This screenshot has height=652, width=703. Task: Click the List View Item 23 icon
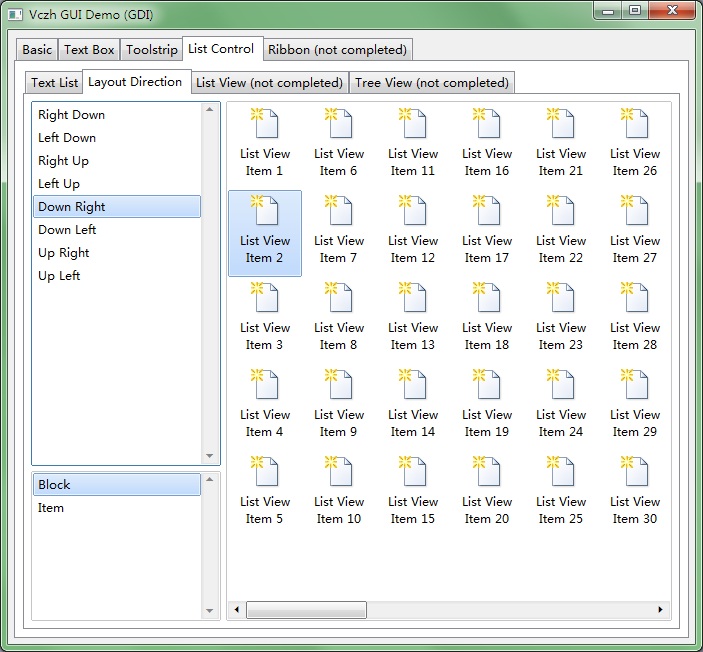[560, 297]
